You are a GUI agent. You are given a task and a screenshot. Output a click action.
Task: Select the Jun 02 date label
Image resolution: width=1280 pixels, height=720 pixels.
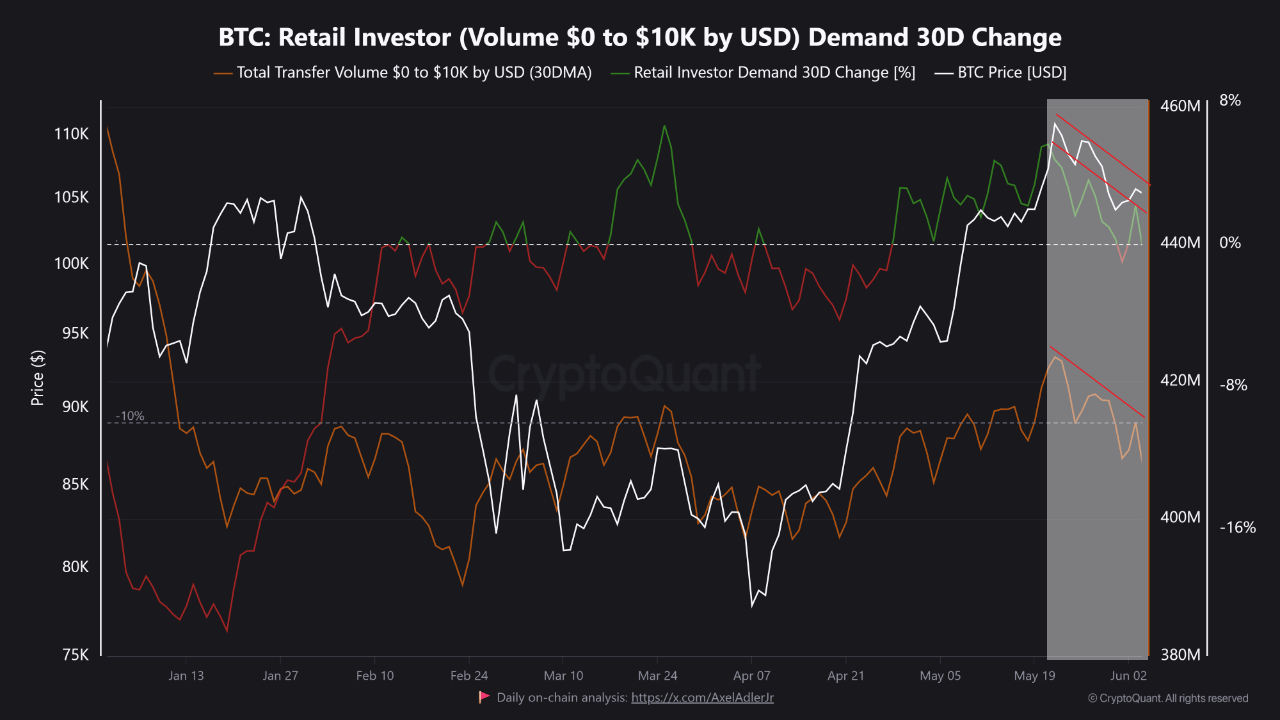[x=1128, y=676]
